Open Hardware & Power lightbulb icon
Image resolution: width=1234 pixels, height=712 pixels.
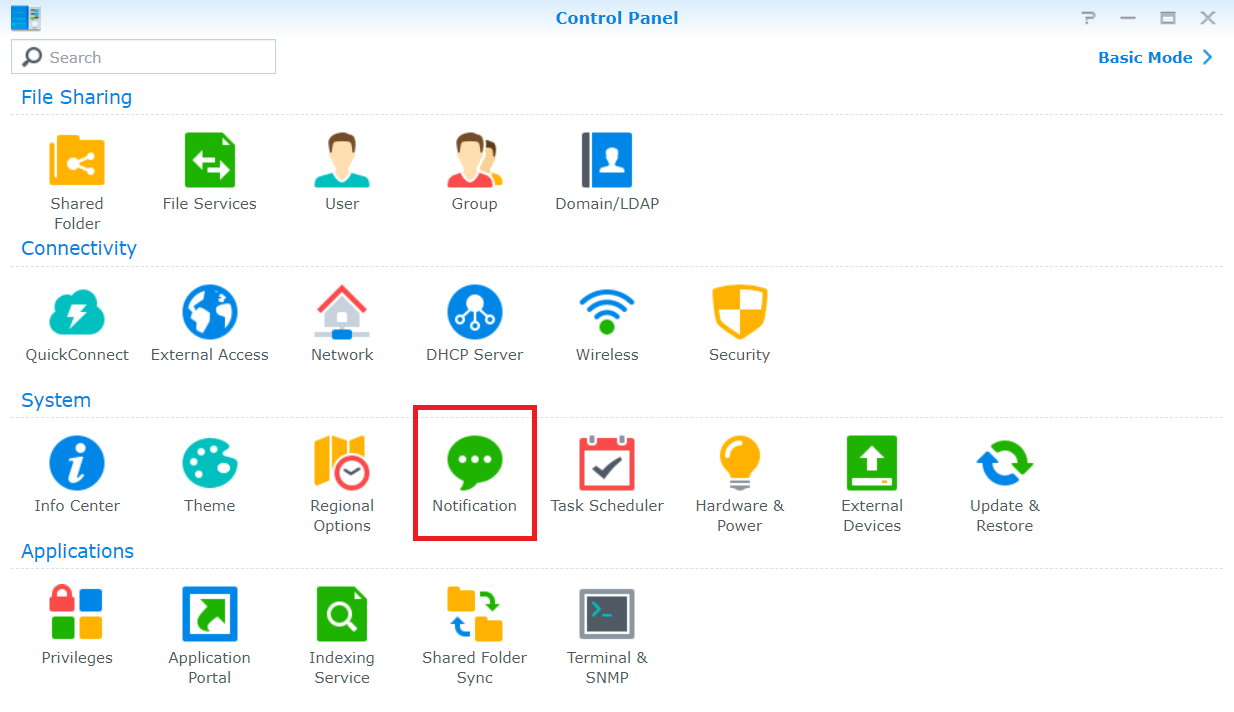(x=740, y=463)
